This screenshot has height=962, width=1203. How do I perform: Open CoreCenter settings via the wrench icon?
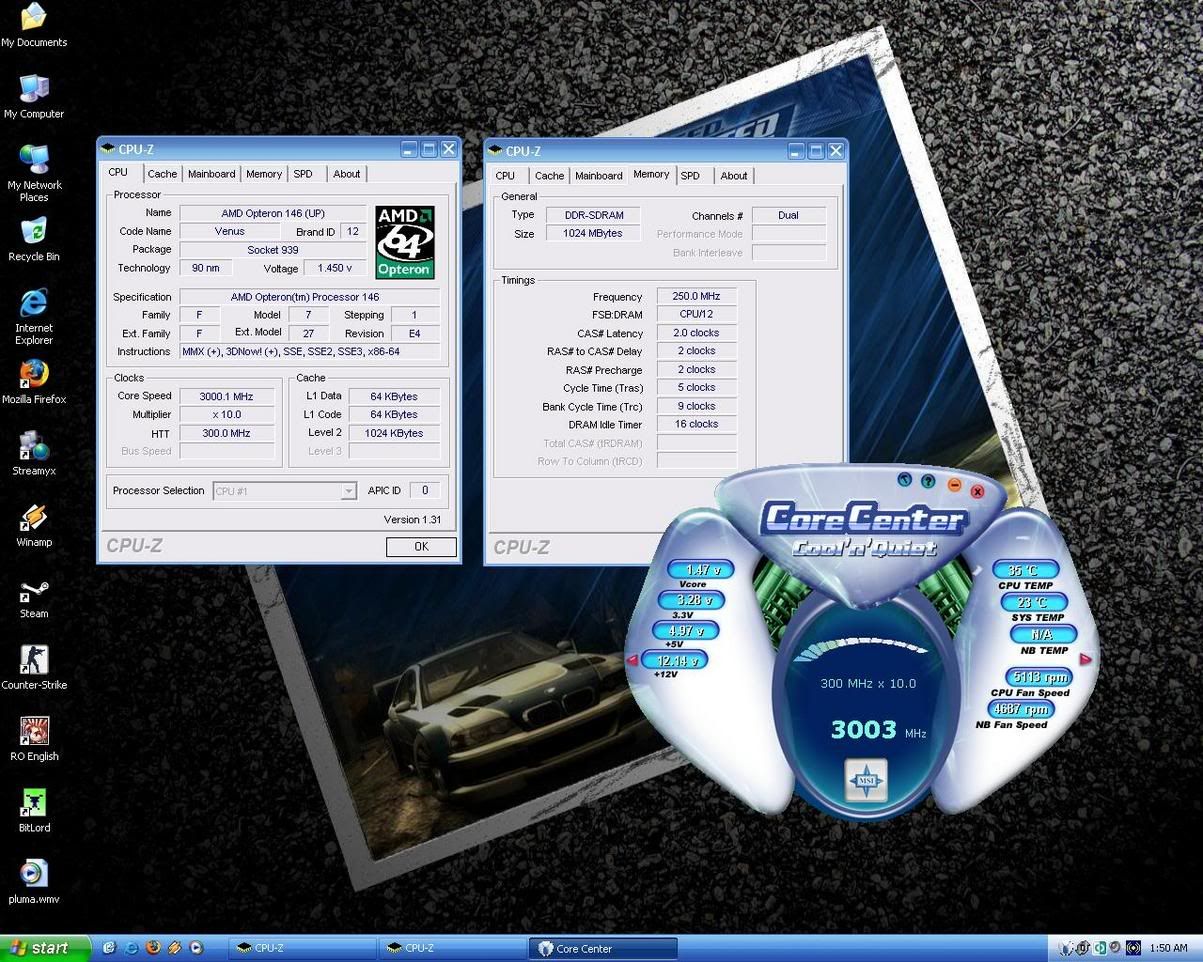[x=904, y=482]
